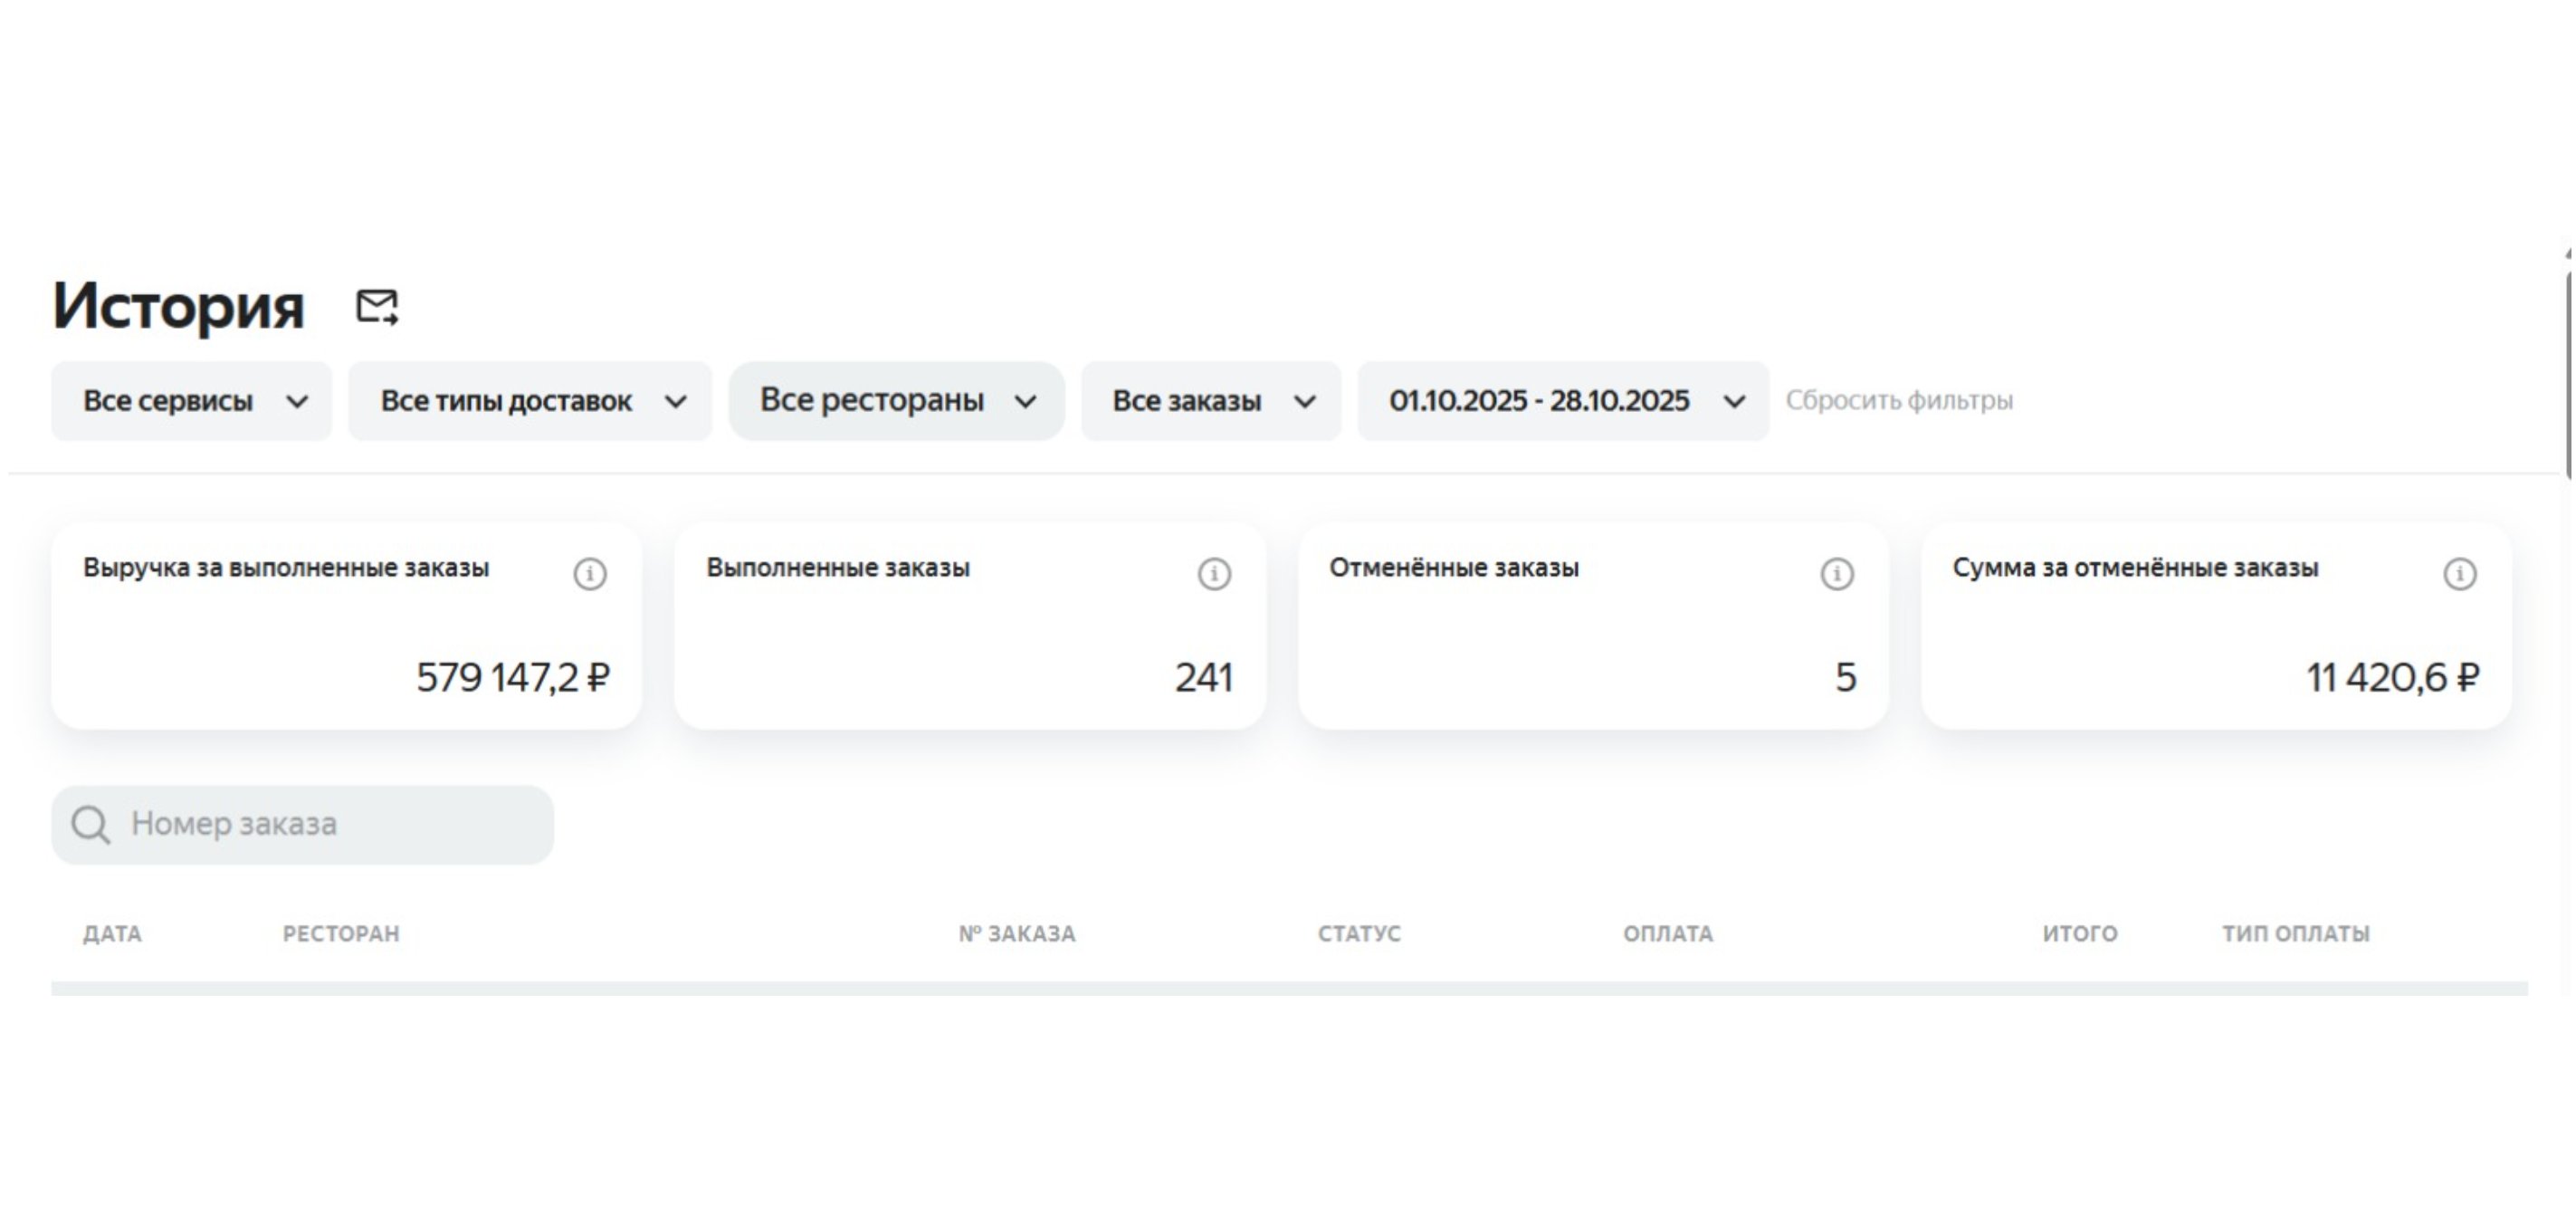This screenshot has height=1223, width=2576.
Task: Click the № ЗАКАЗА column header
Action: pos(1017,934)
